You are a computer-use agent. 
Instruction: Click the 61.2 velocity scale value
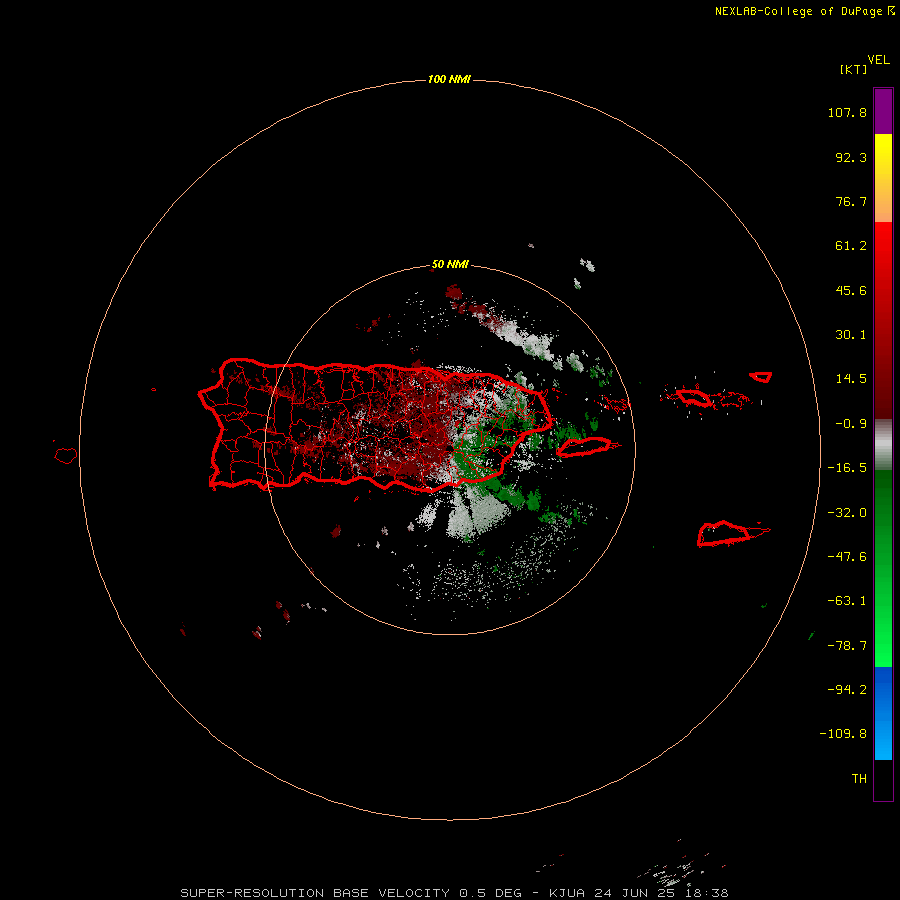(x=851, y=246)
